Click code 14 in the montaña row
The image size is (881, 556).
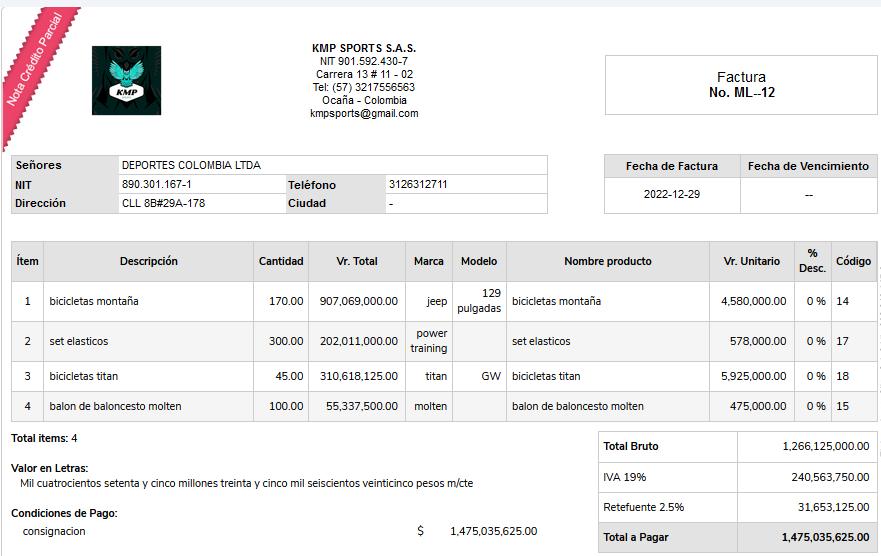pos(842,301)
